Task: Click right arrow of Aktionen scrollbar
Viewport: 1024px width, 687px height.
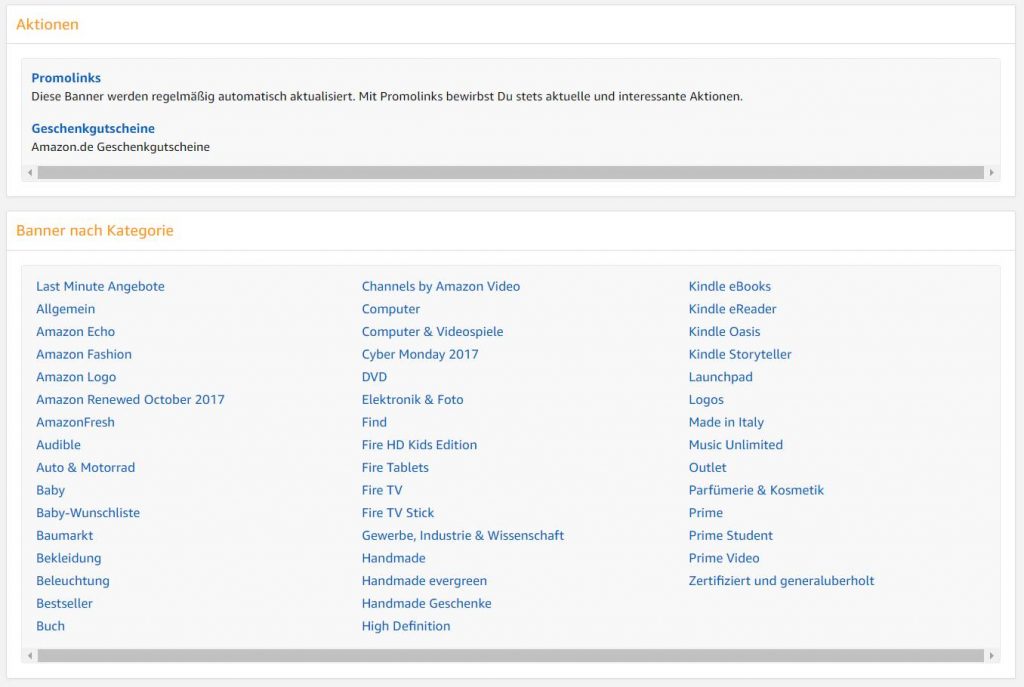Action: point(991,172)
